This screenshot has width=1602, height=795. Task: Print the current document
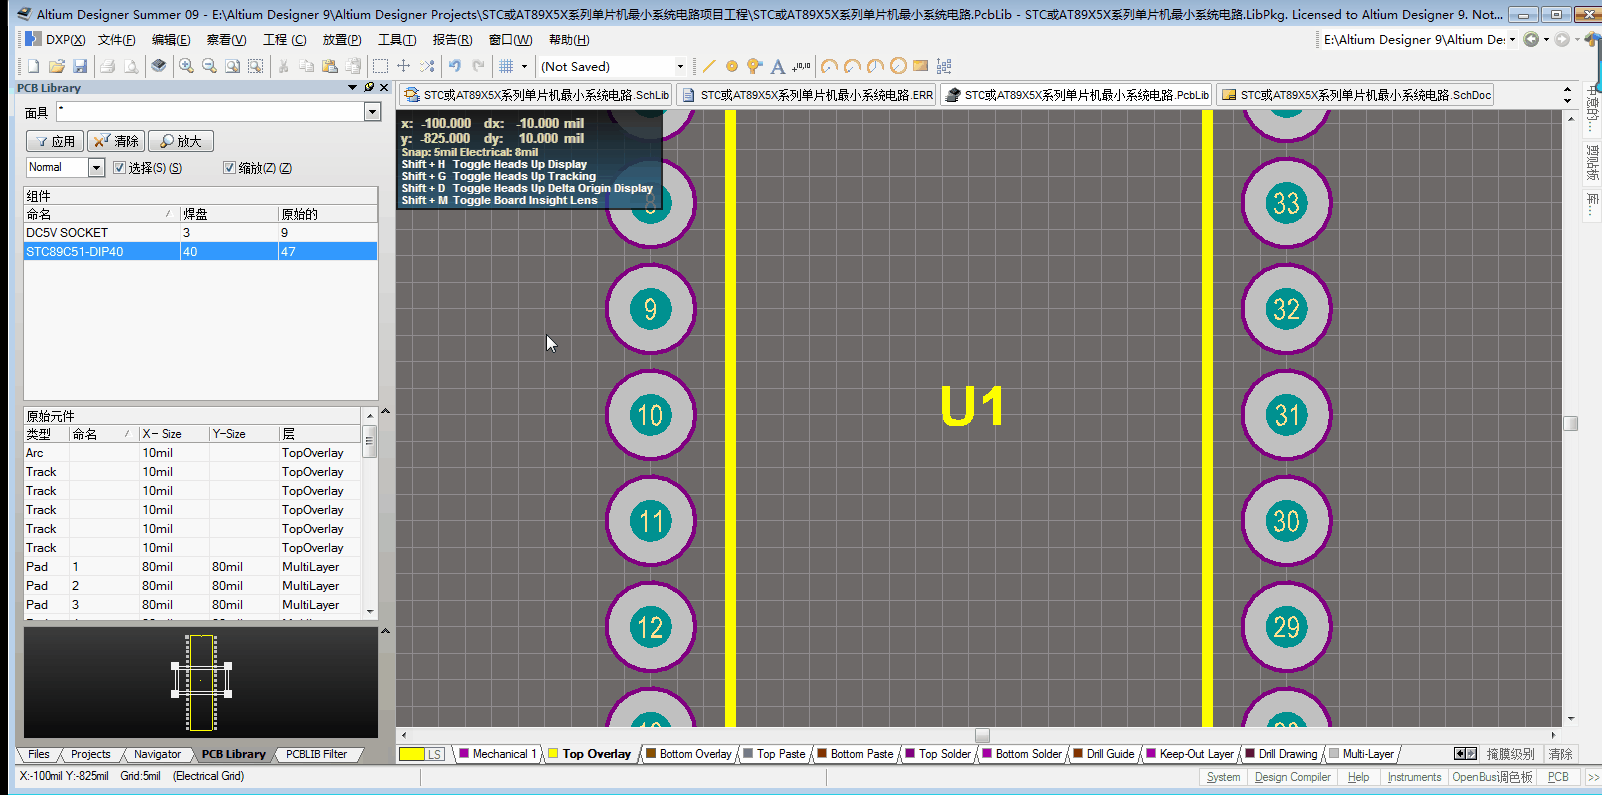point(107,66)
